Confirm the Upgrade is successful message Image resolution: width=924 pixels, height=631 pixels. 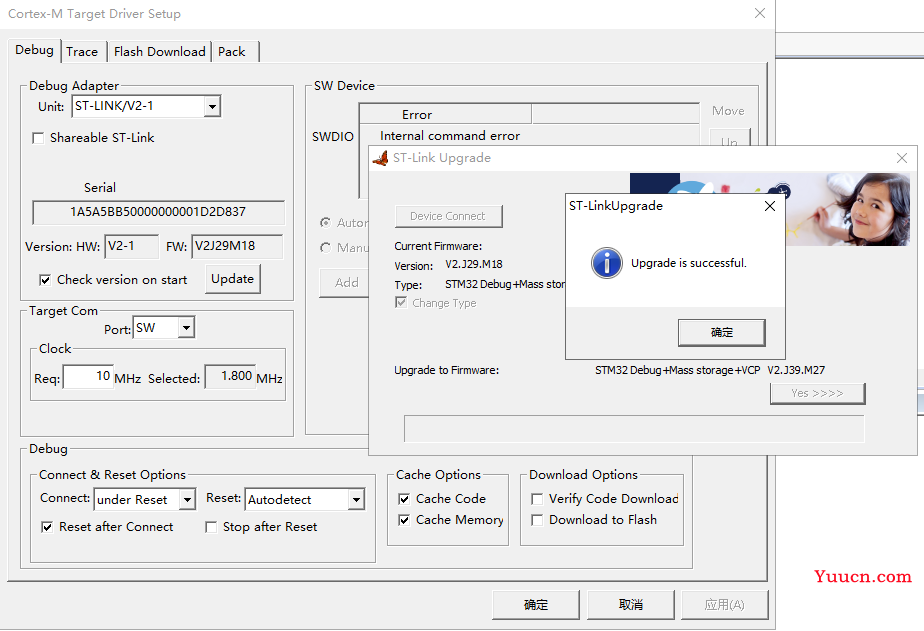pyautogui.click(x=722, y=333)
